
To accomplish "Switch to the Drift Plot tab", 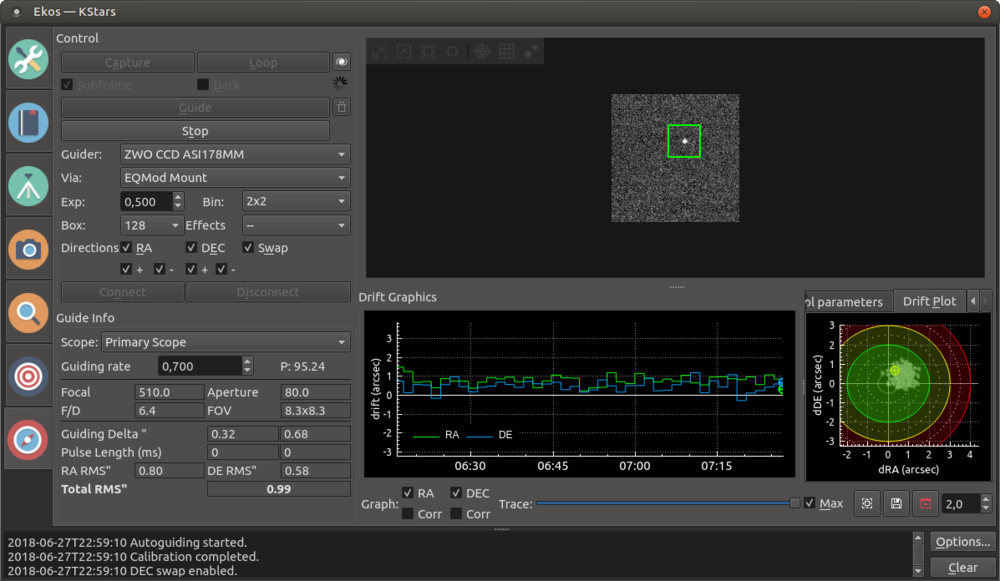I will [x=929, y=301].
